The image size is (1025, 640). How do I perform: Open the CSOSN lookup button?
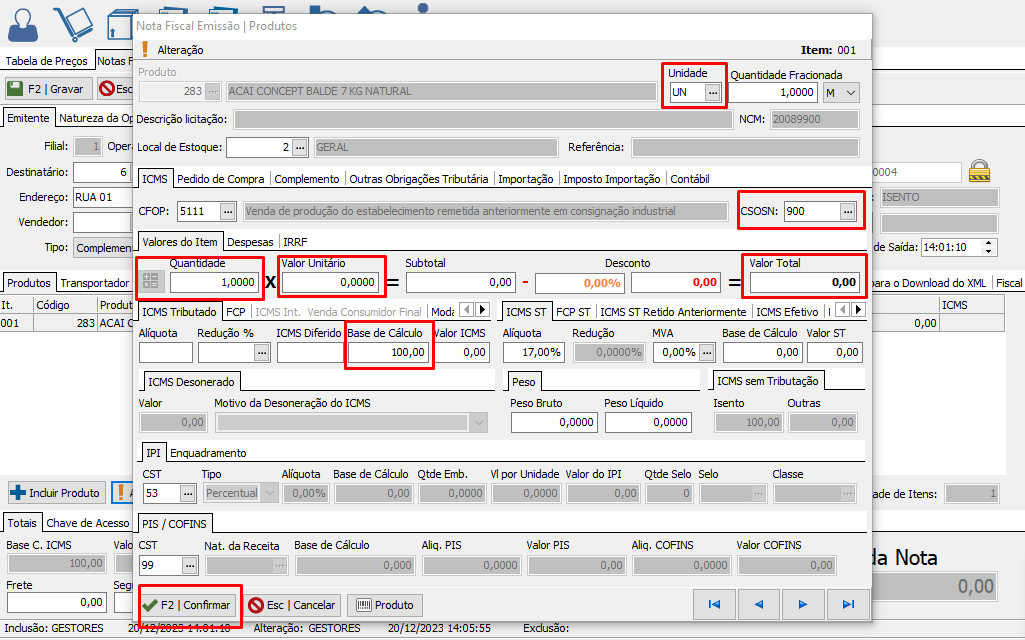click(x=848, y=211)
